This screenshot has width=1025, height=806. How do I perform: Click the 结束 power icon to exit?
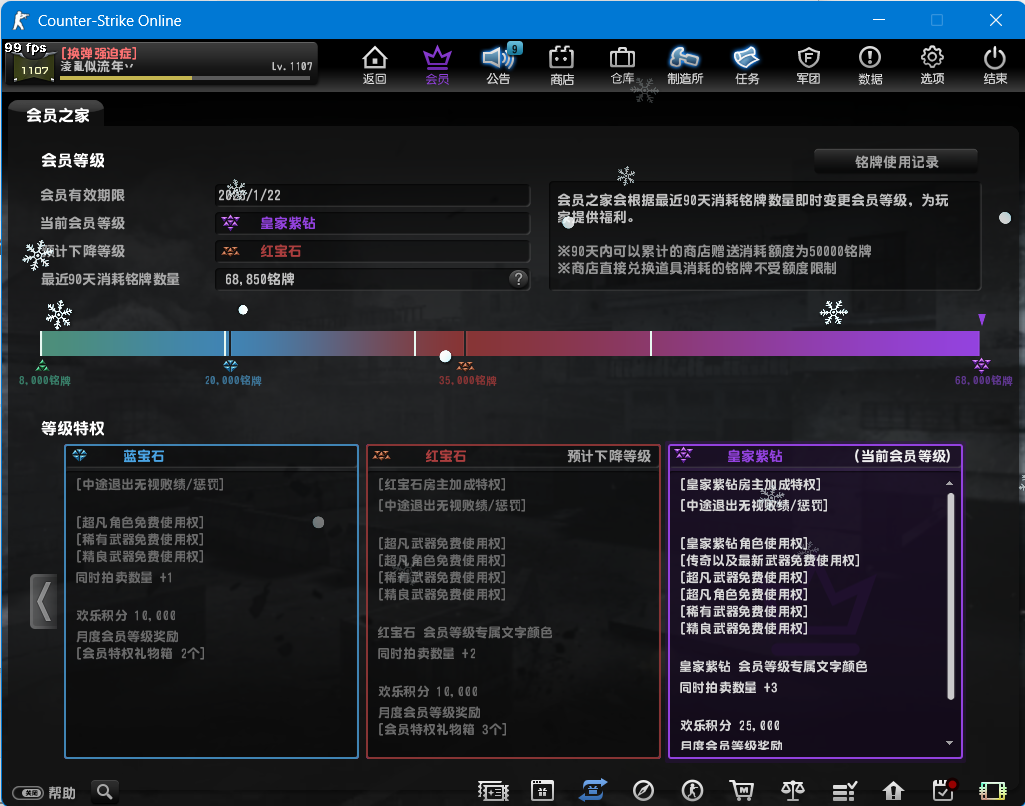tap(994, 64)
